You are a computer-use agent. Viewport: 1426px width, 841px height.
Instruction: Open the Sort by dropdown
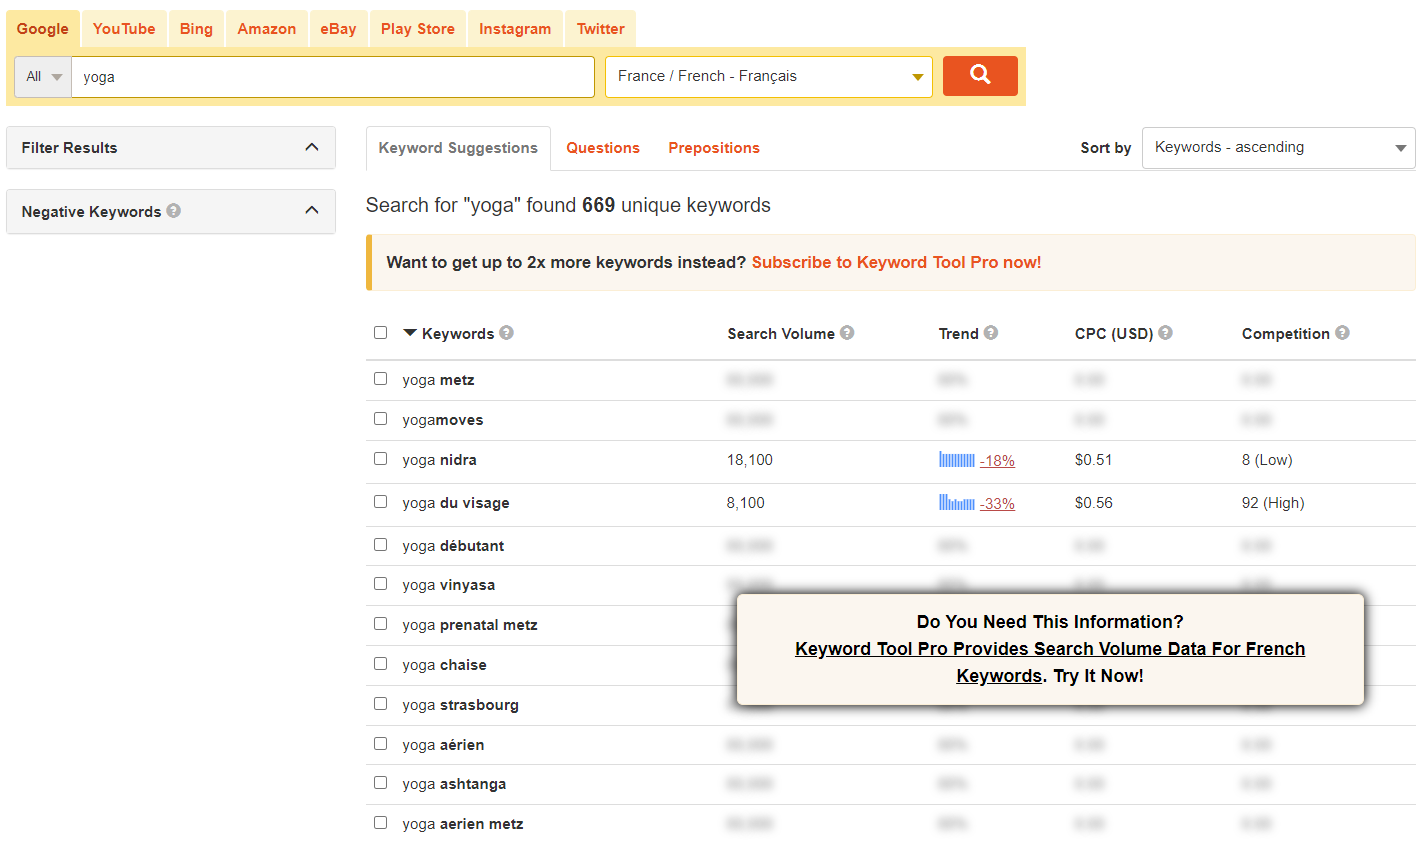pos(1278,147)
